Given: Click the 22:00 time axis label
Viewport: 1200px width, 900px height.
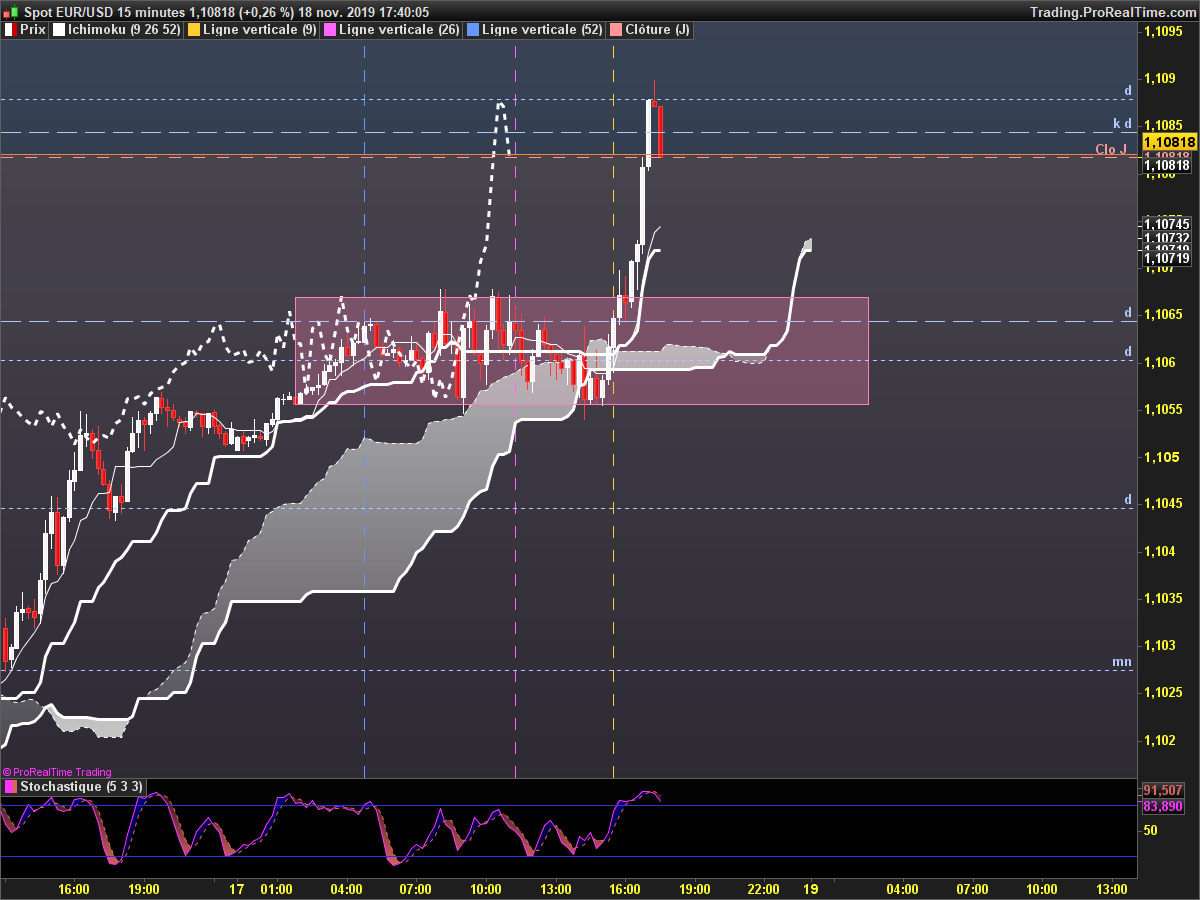Looking at the screenshot, I should point(763,888).
